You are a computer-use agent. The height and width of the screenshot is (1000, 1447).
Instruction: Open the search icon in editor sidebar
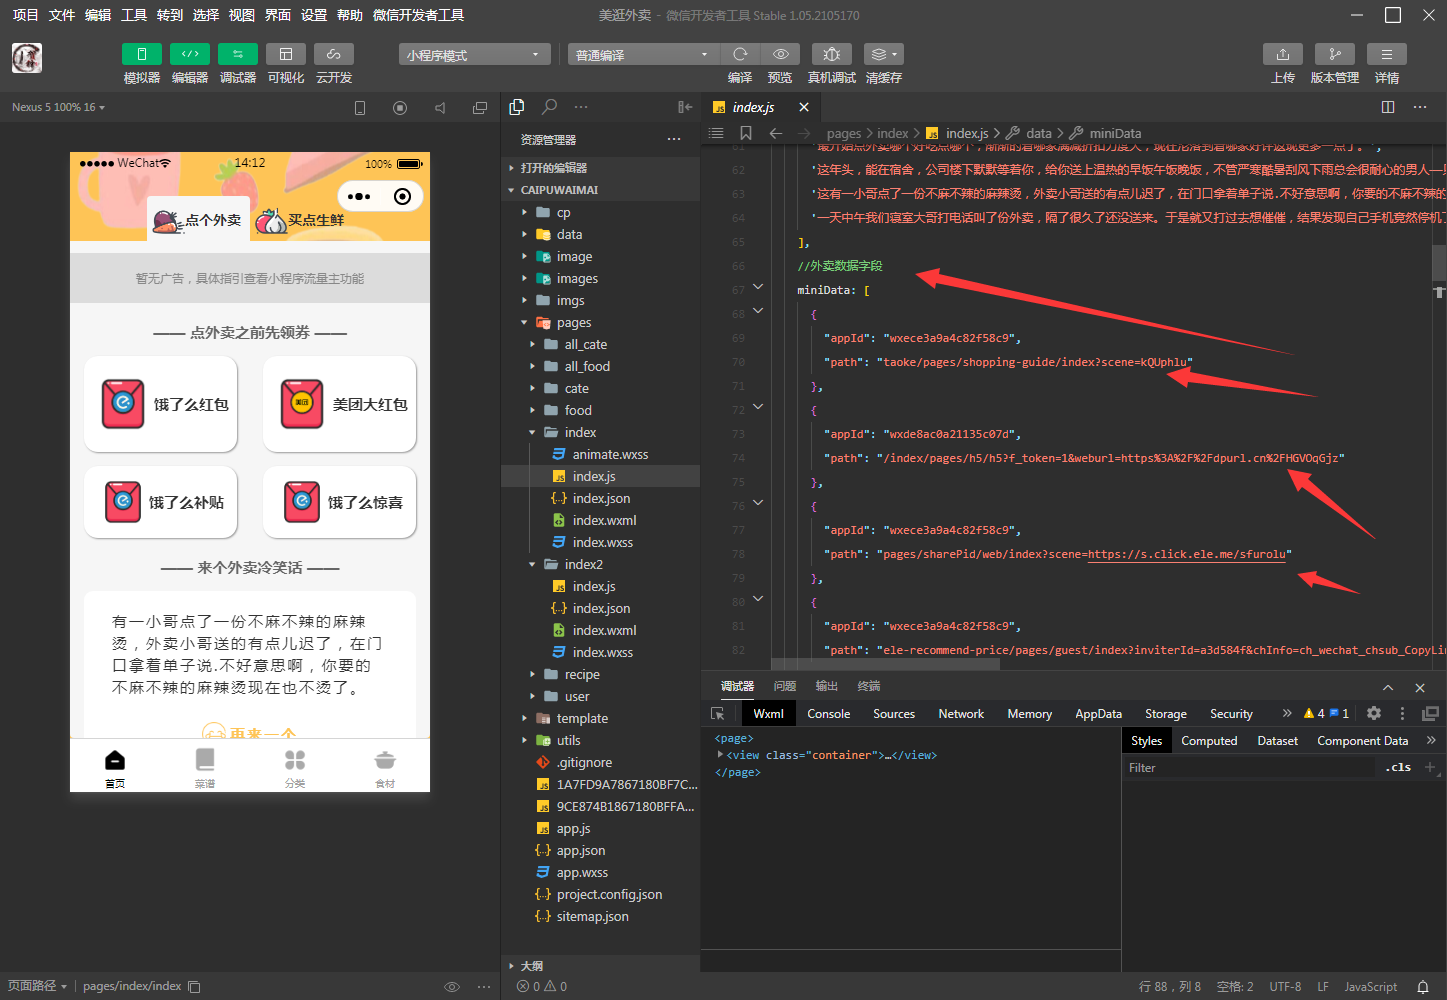tap(549, 107)
